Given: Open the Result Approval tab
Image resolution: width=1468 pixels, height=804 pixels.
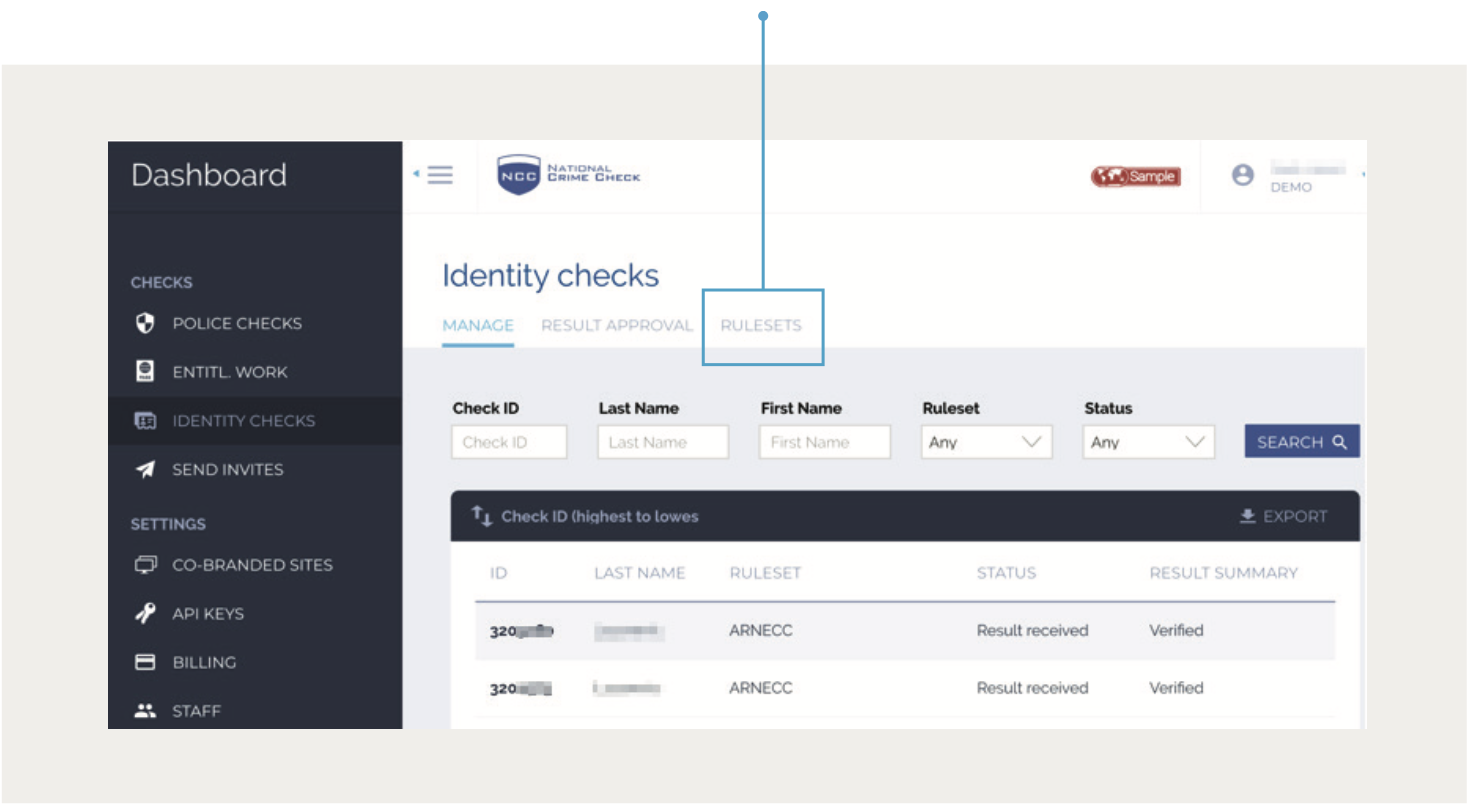Looking at the screenshot, I should (x=616, y=325).
